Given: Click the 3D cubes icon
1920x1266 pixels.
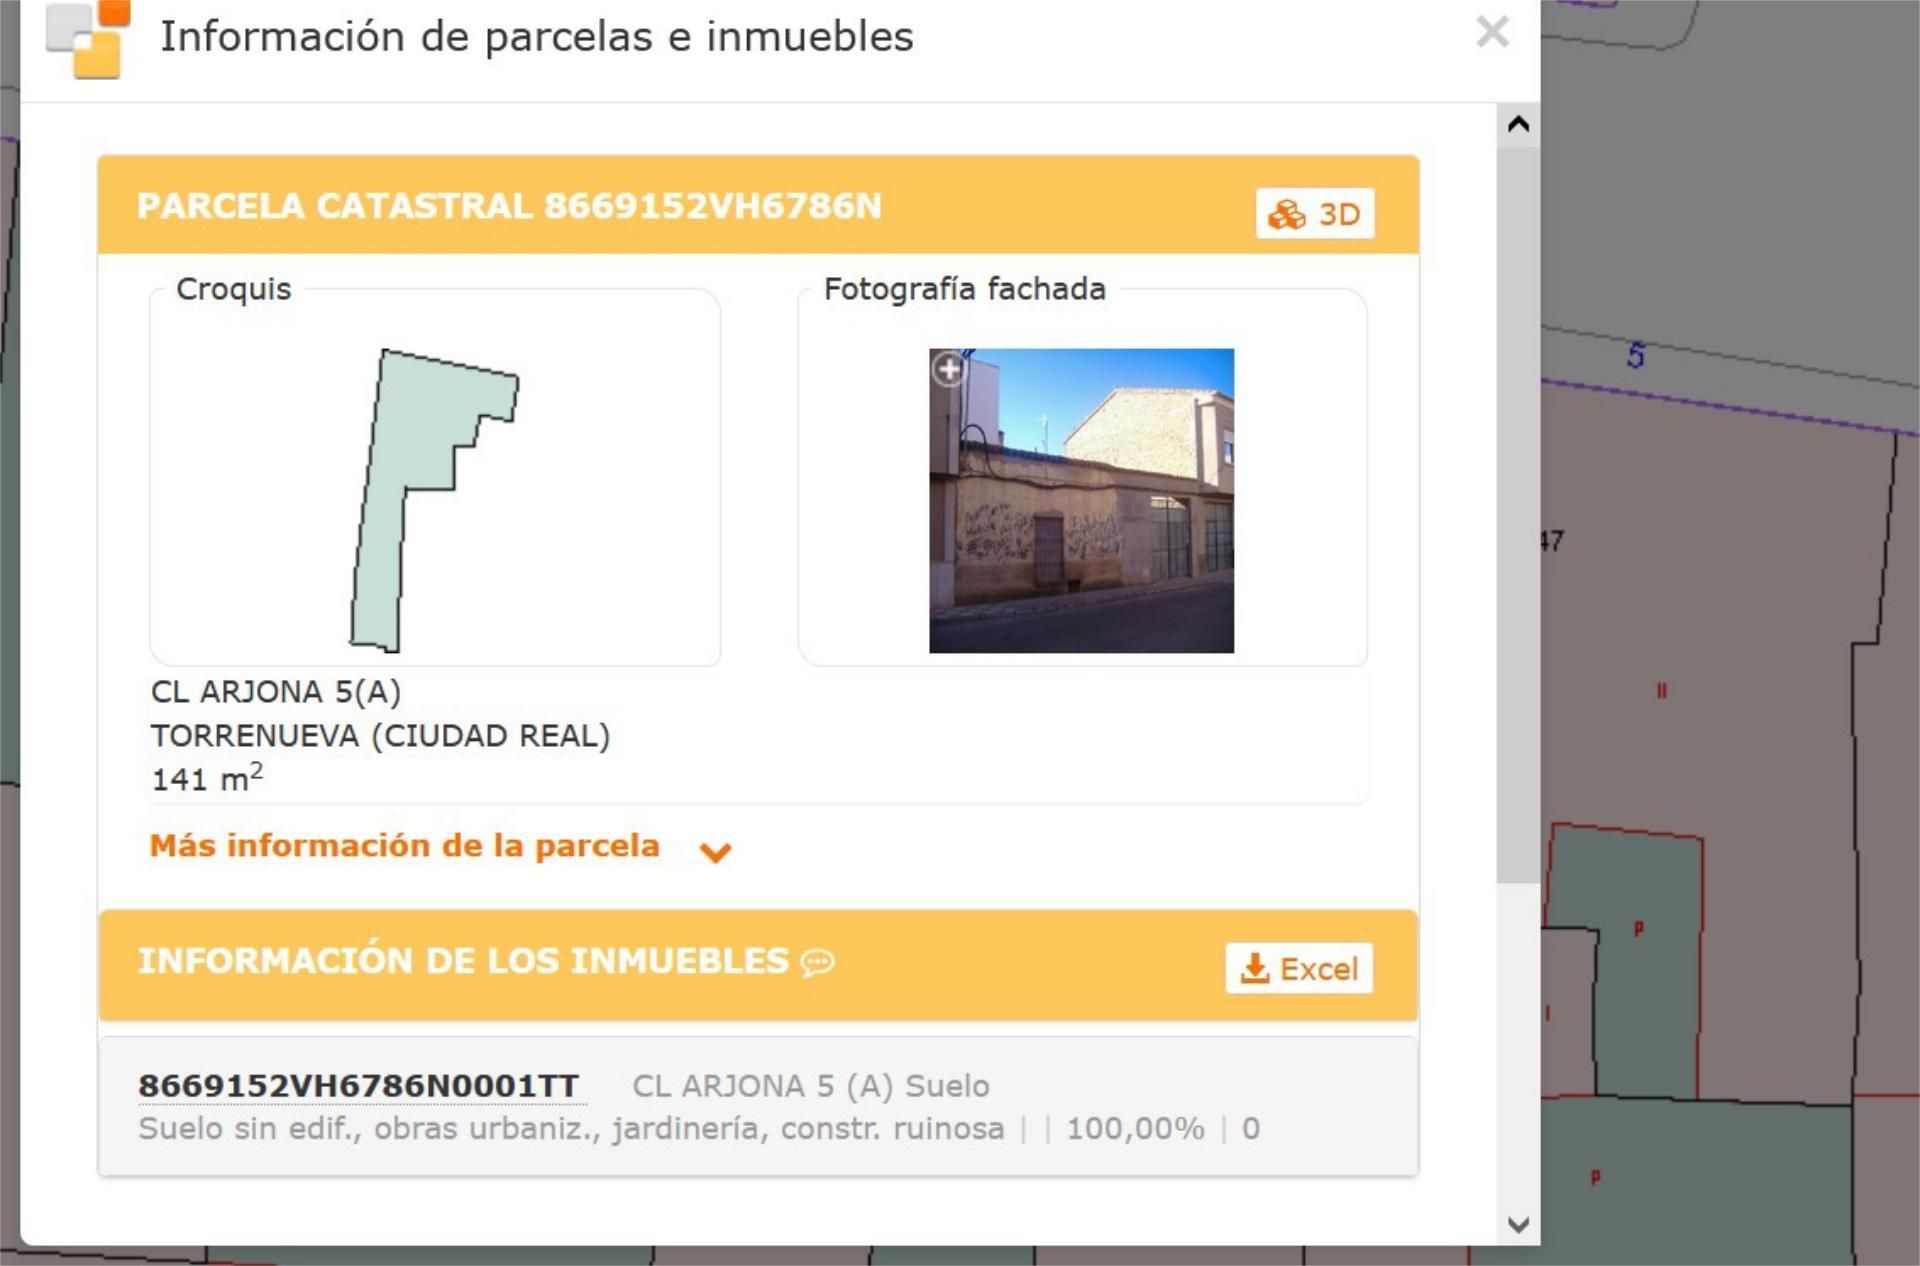Looking at the screenshot, I should coord(1286,215).
